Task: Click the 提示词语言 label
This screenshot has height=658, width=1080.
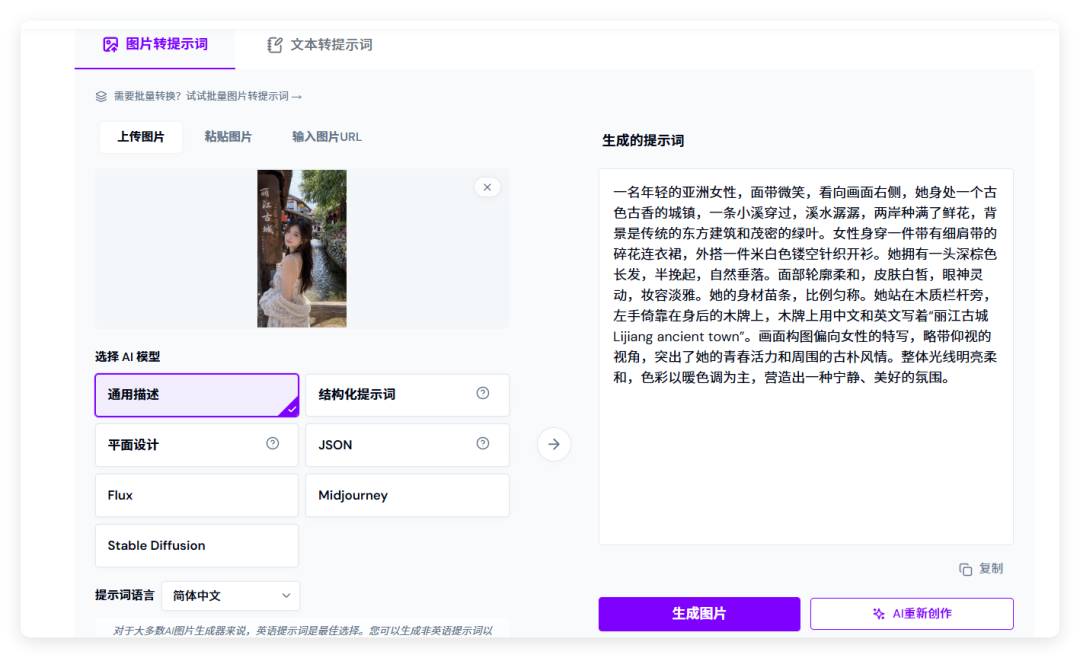Action: (x=125, y=595)
